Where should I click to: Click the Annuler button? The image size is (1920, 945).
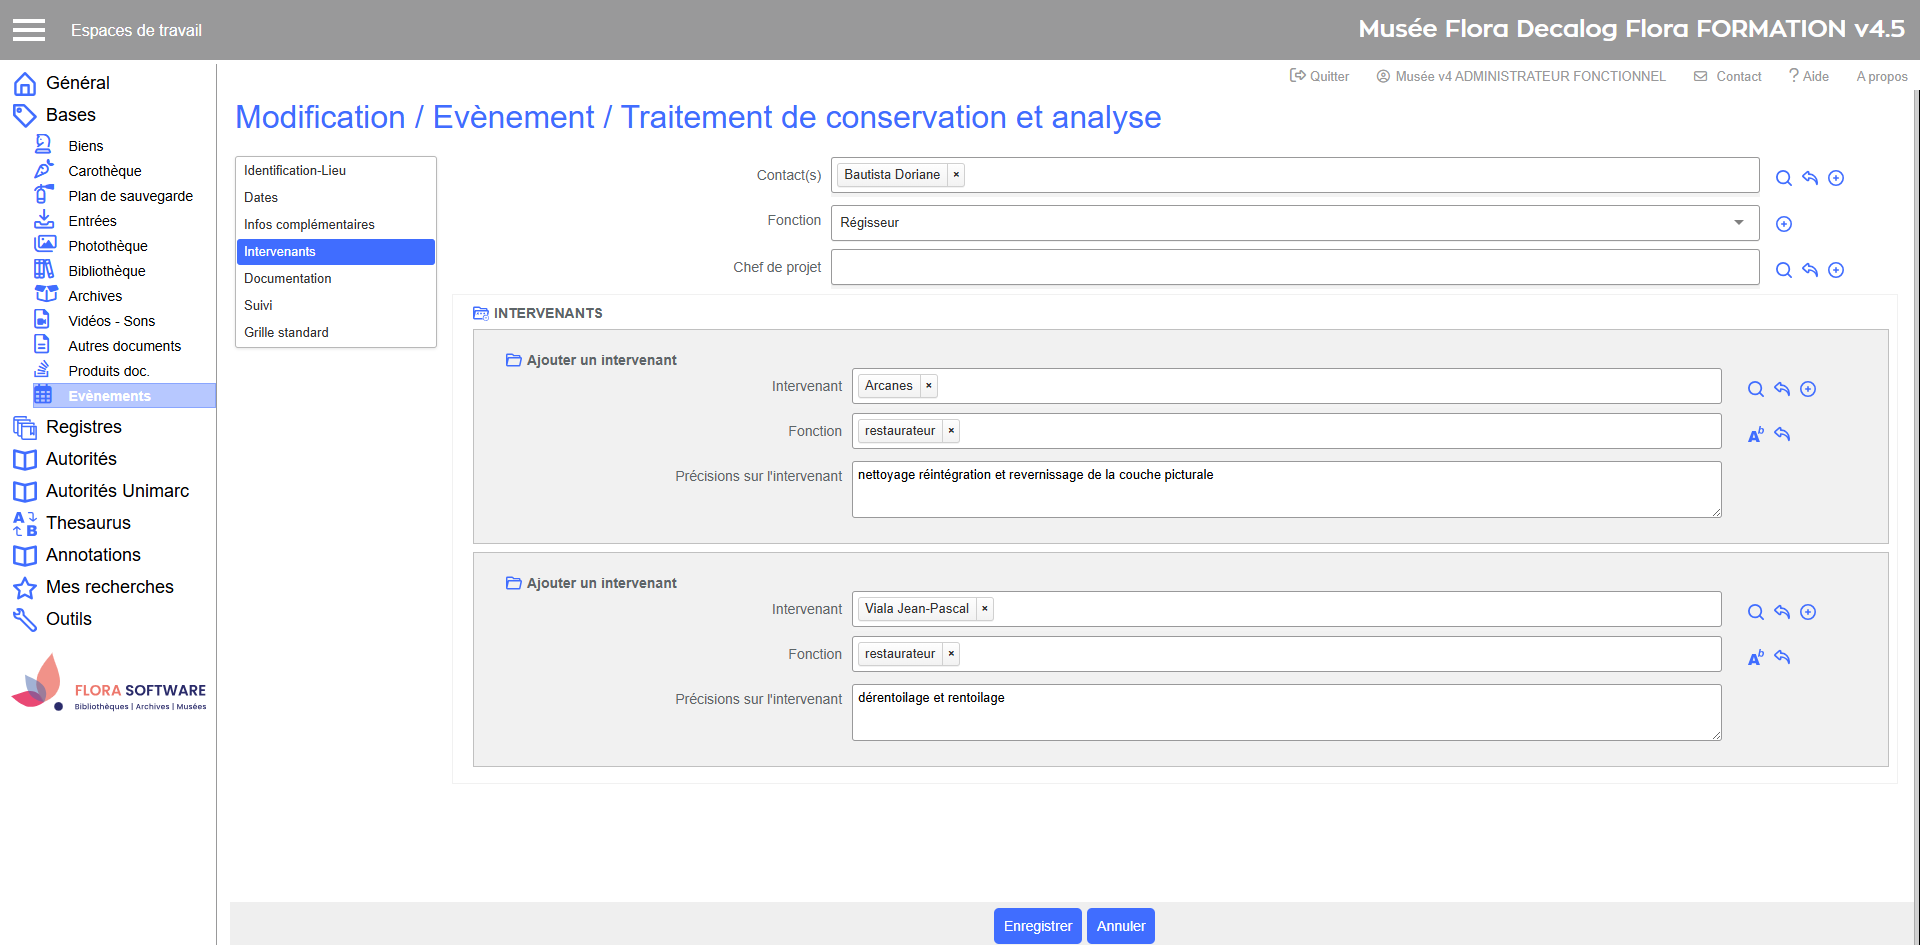pyautogui.click(x=1120, y=926)
